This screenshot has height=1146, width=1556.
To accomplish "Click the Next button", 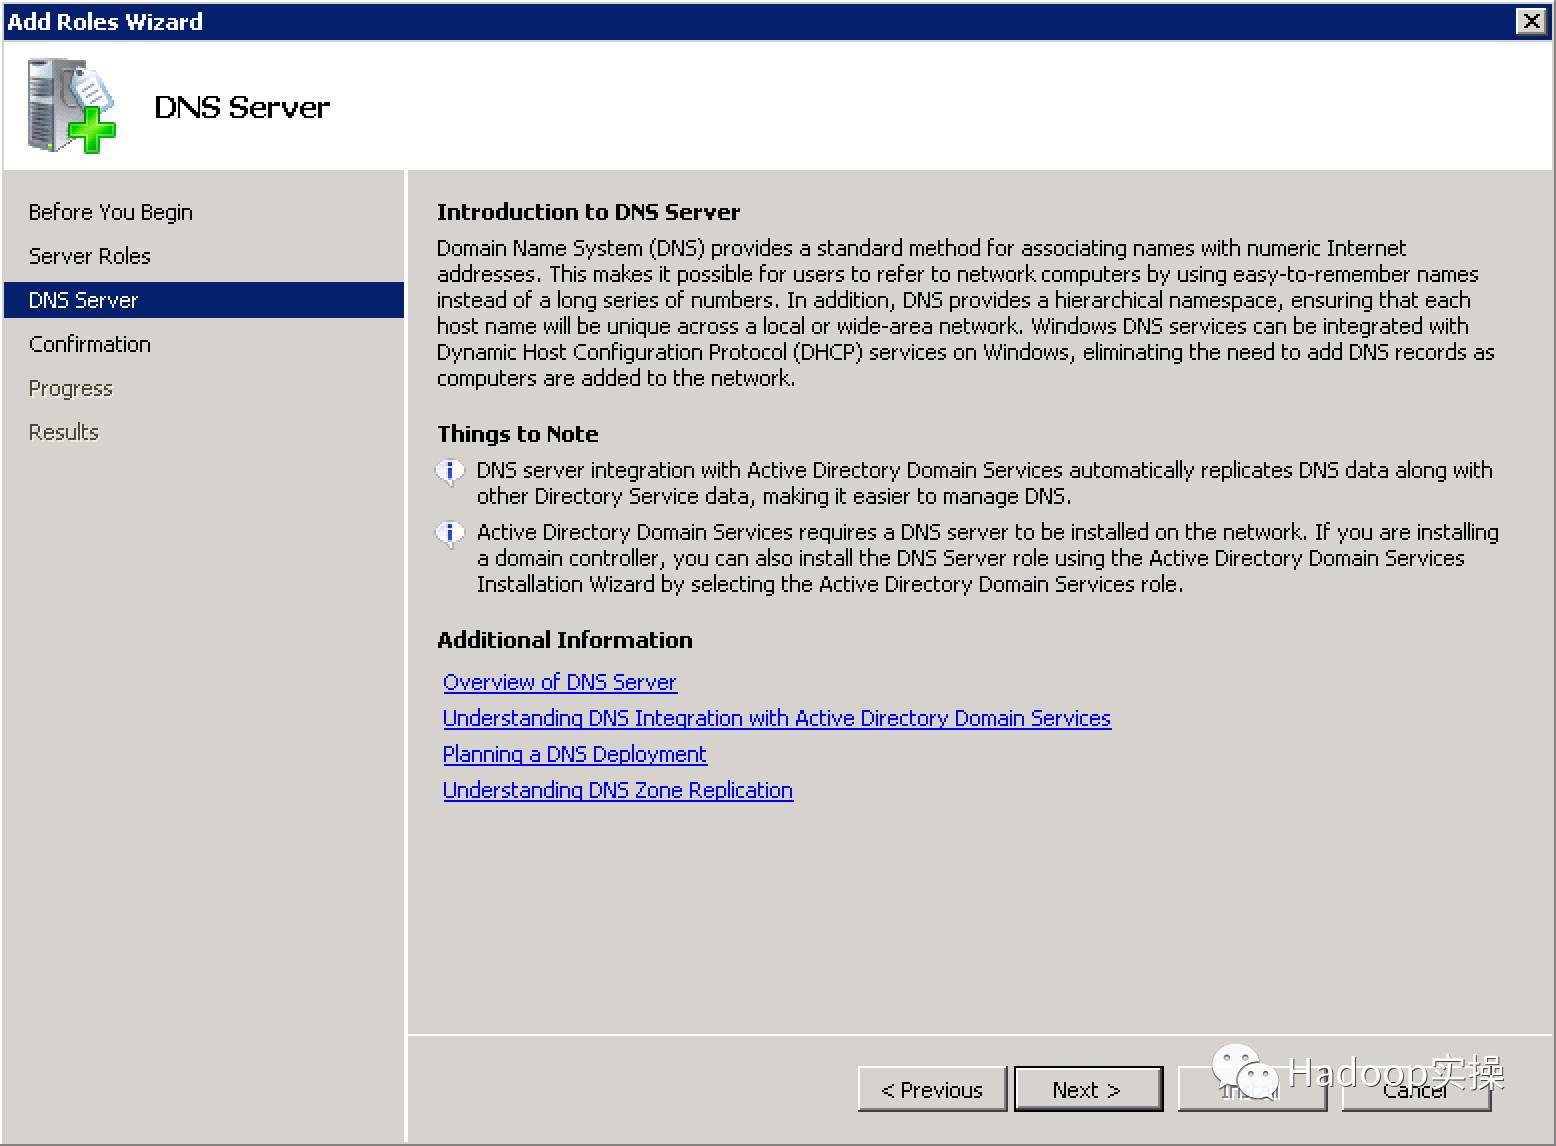I will 1087,1089.
